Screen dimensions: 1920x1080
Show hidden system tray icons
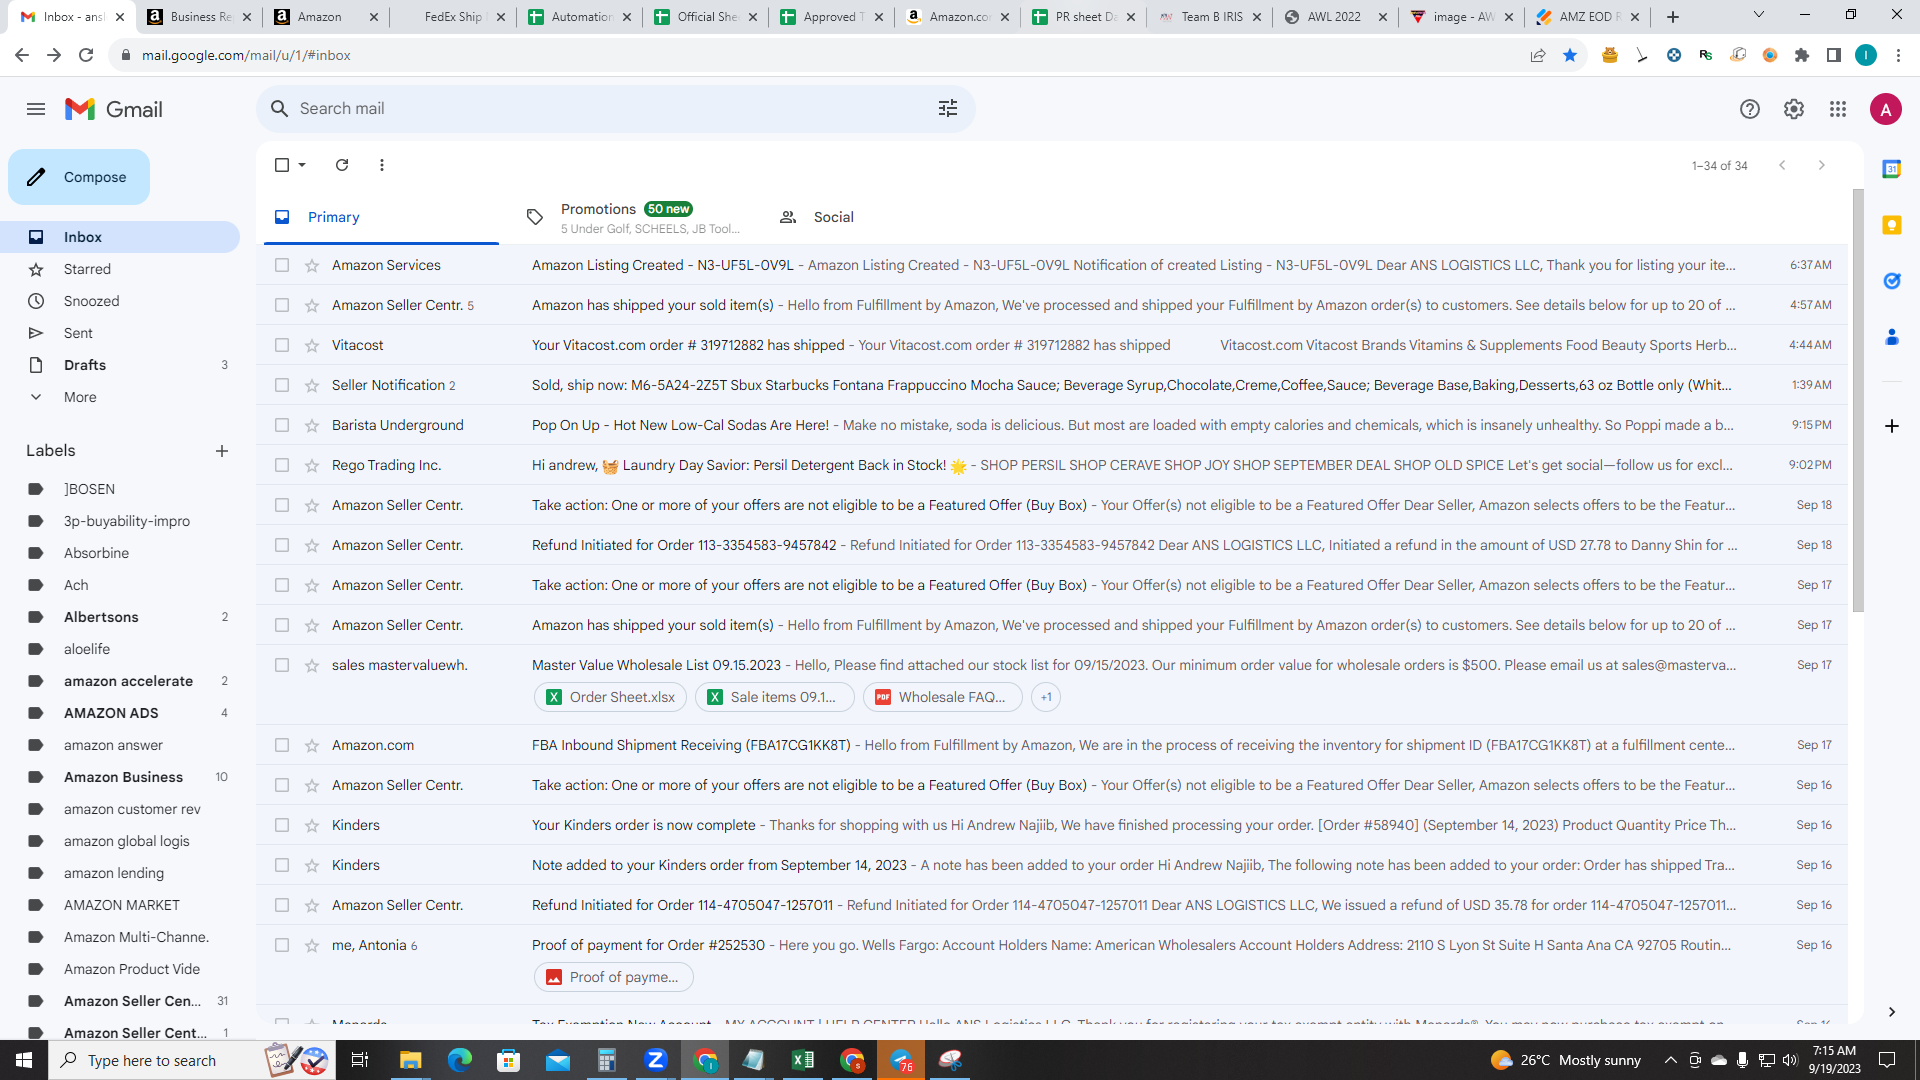[x=1671, y=1060]
